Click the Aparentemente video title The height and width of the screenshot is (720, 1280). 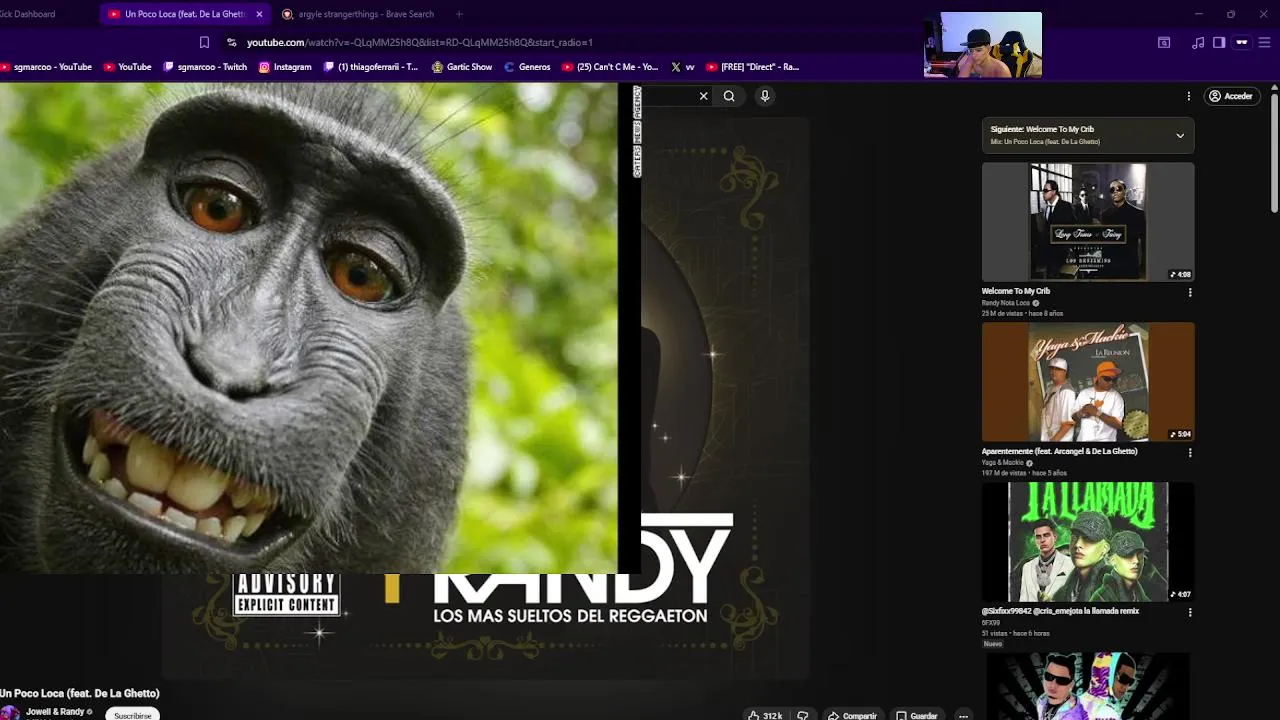[1060, 451]
